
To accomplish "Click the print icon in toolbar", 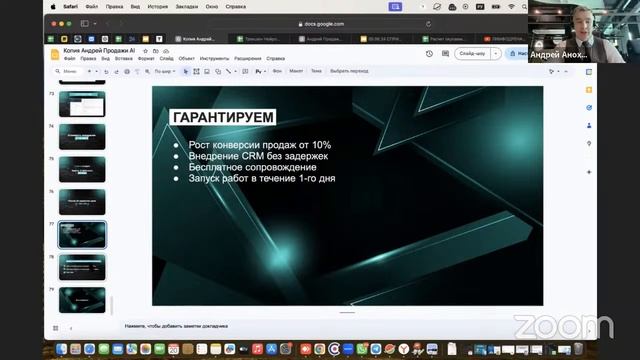I will coord(127,71).
